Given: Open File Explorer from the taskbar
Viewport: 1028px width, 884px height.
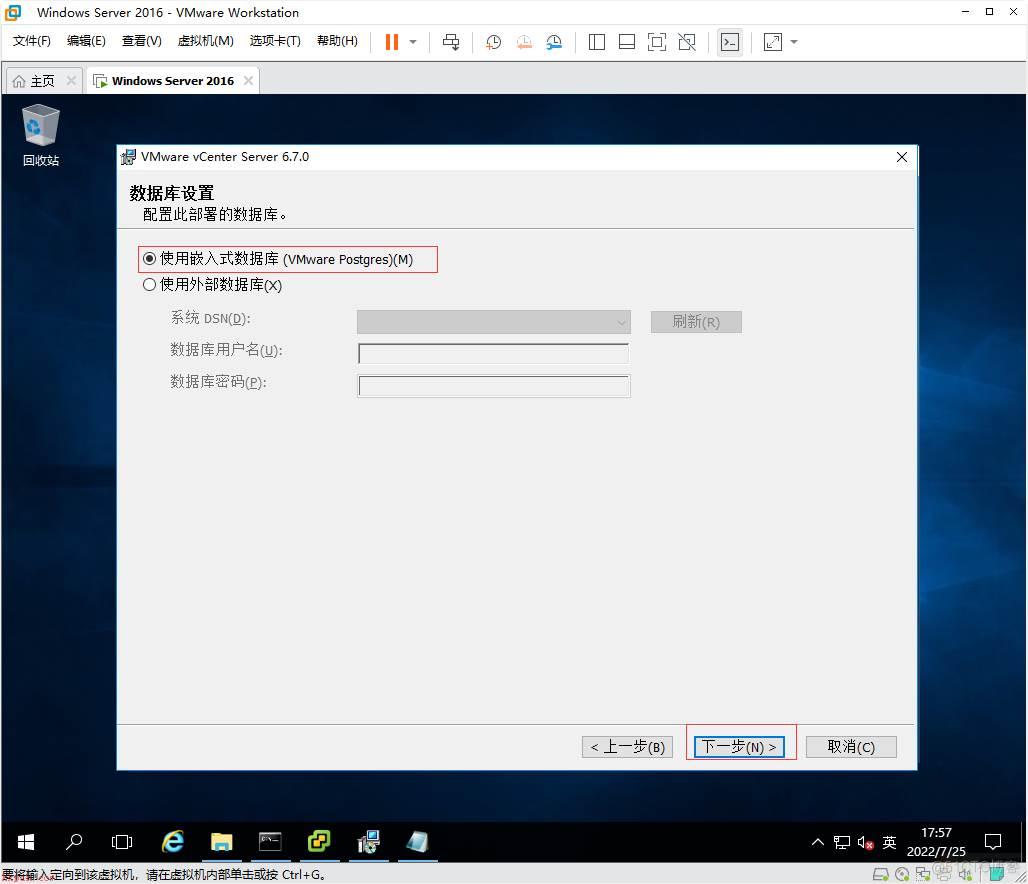Looking at the screenshot, I should coord(222,842).
